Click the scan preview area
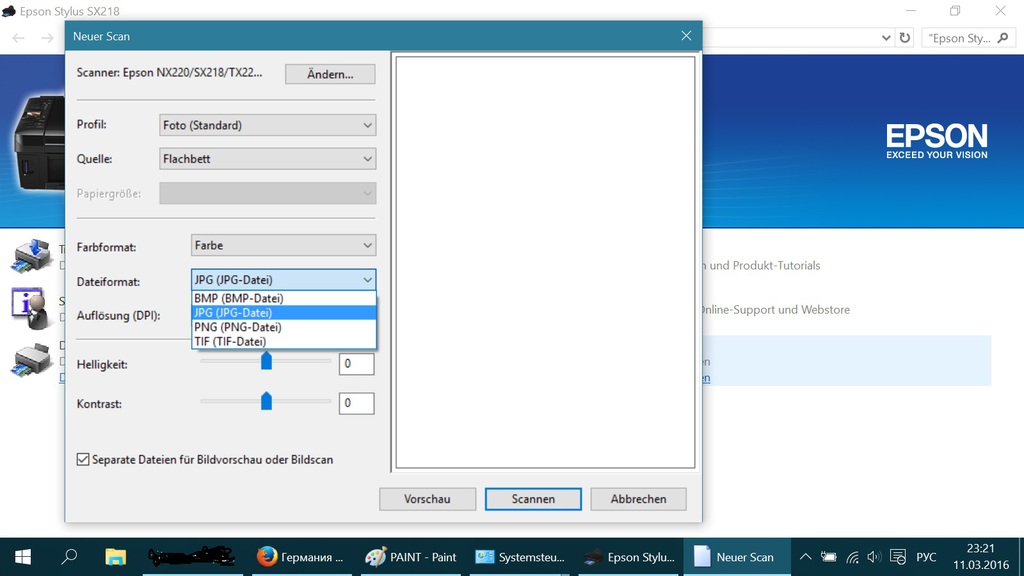 coord(545,262)
